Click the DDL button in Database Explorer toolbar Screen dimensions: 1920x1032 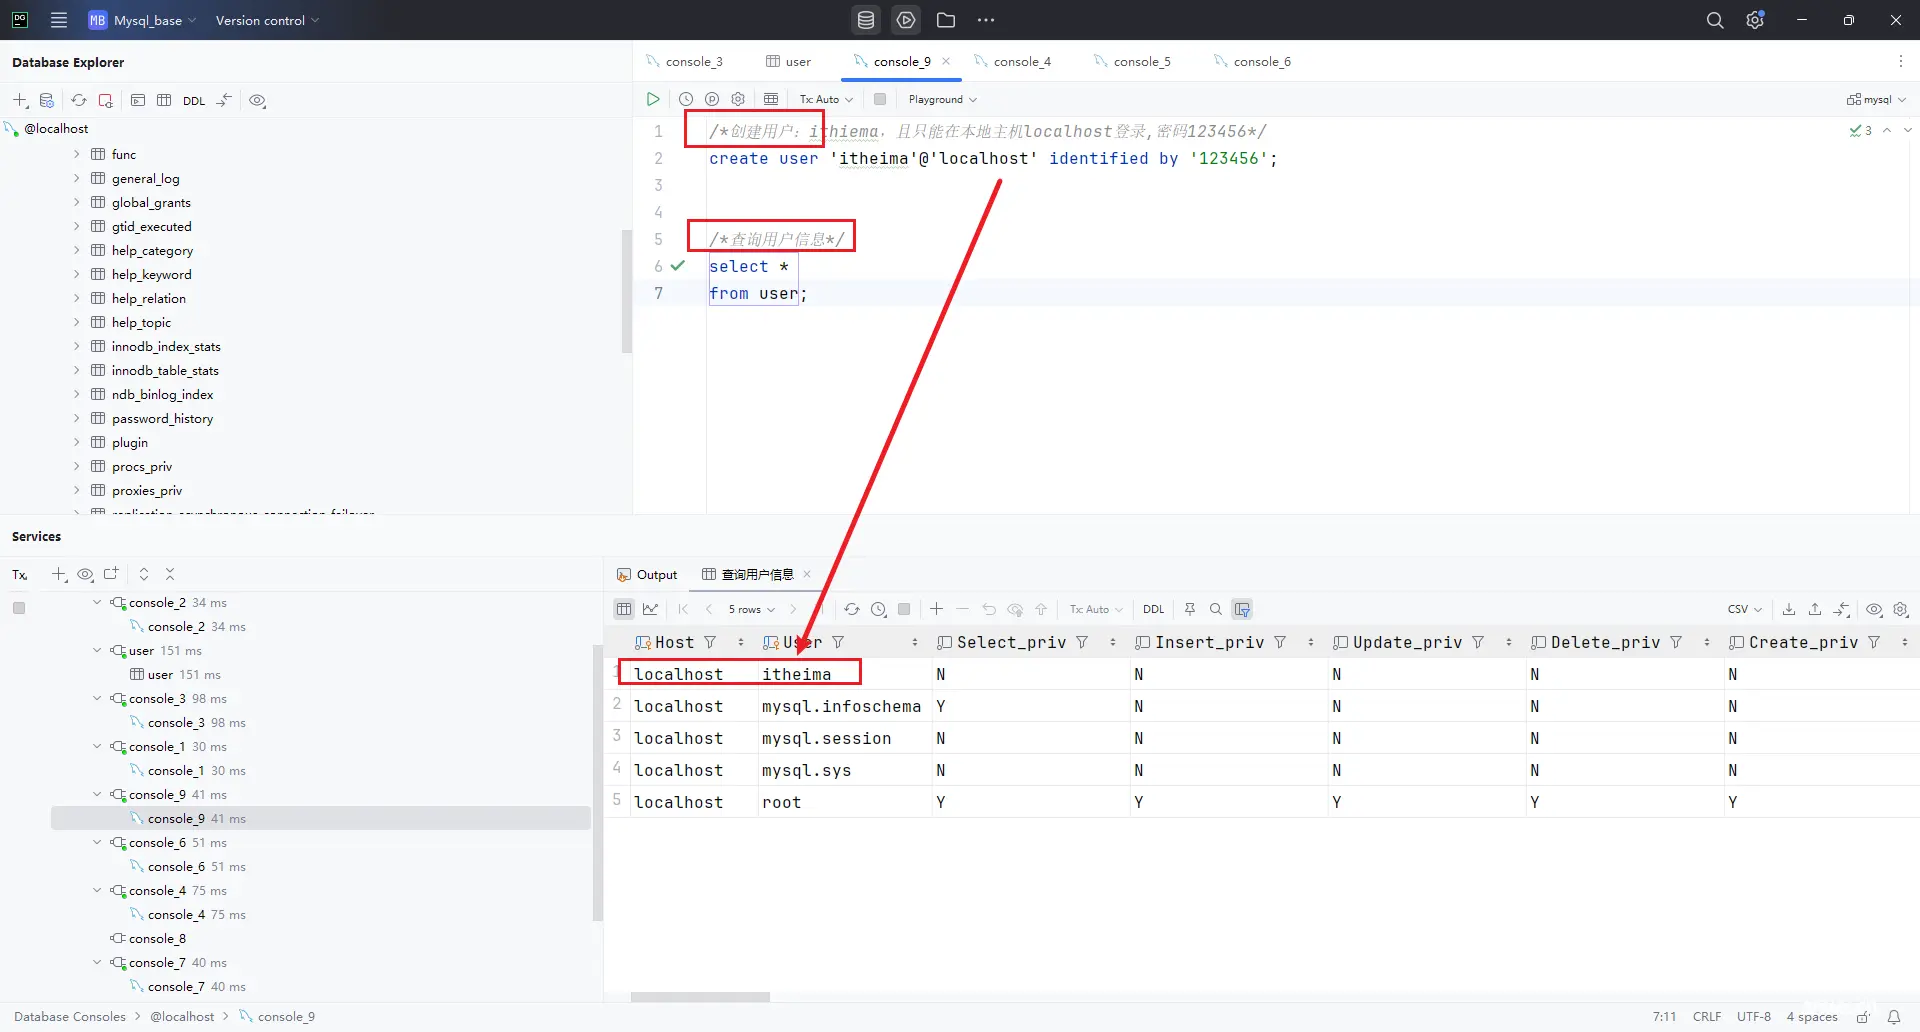[194, 101]
